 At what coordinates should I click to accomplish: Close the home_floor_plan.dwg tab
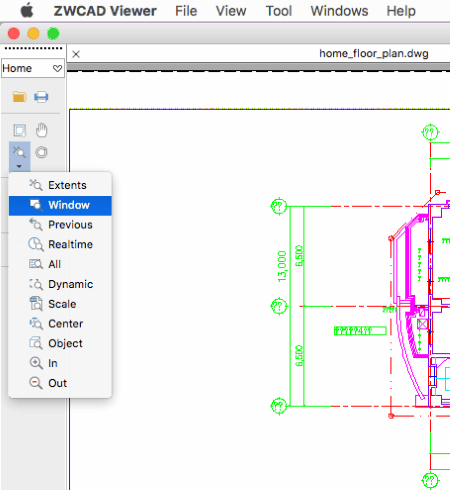pos(76,54)
